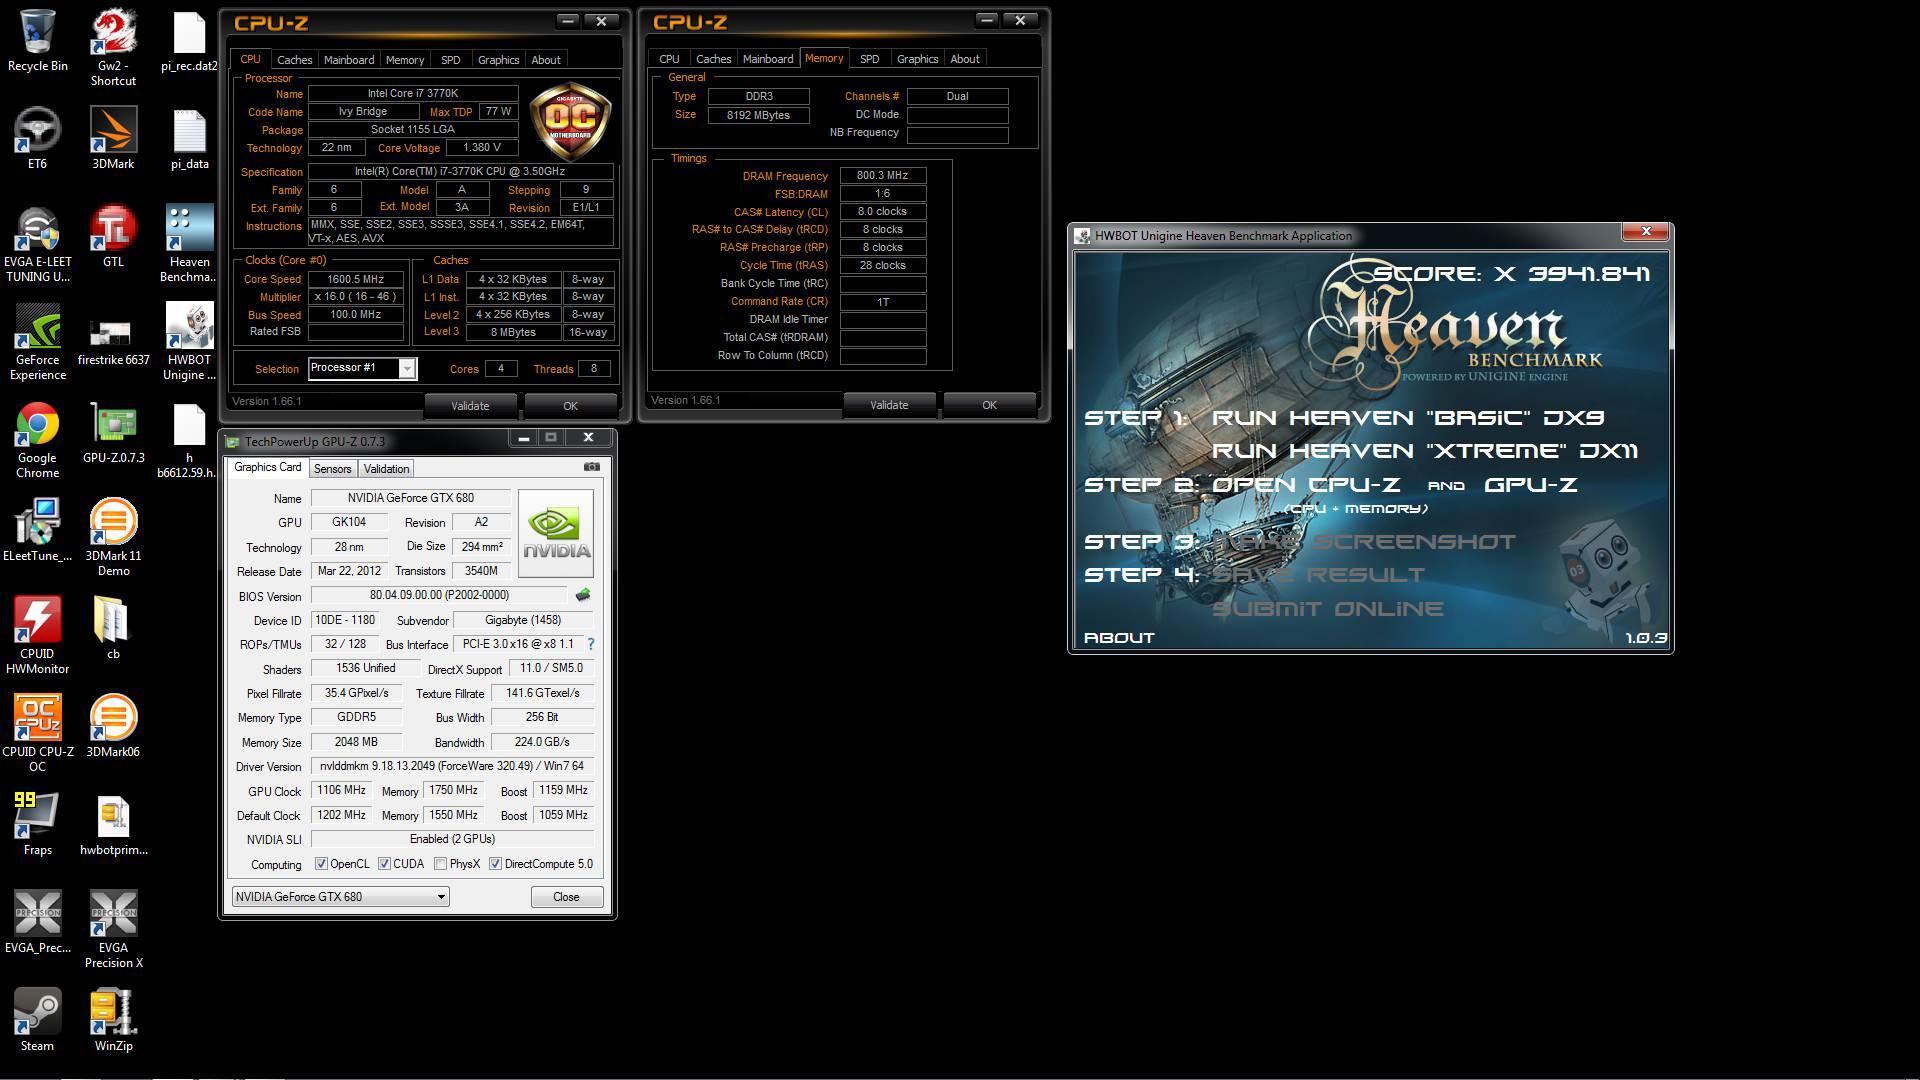This screenshot has width=1920, height=1080.
Task: Open CPUID HWMonitor from the desktop
Action: point(37,636)
